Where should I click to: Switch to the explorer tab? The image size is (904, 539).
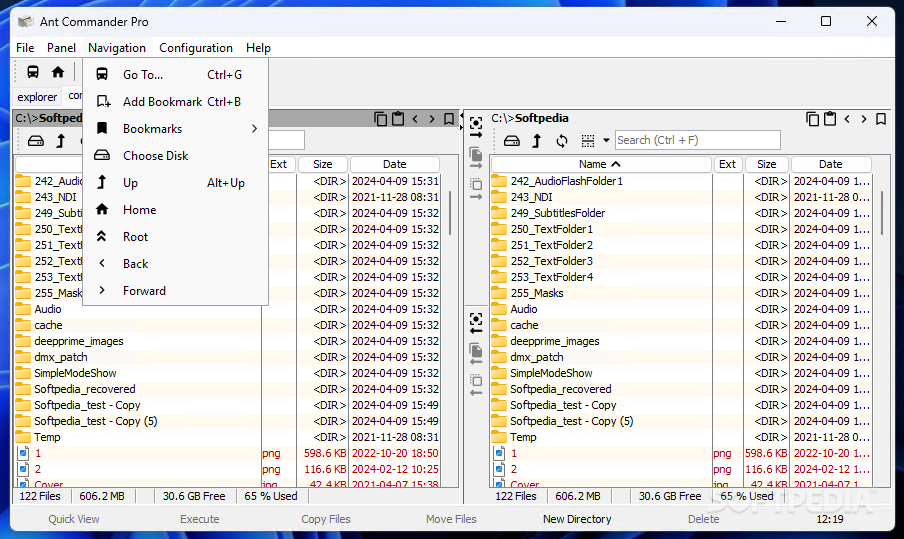point(37,97)
